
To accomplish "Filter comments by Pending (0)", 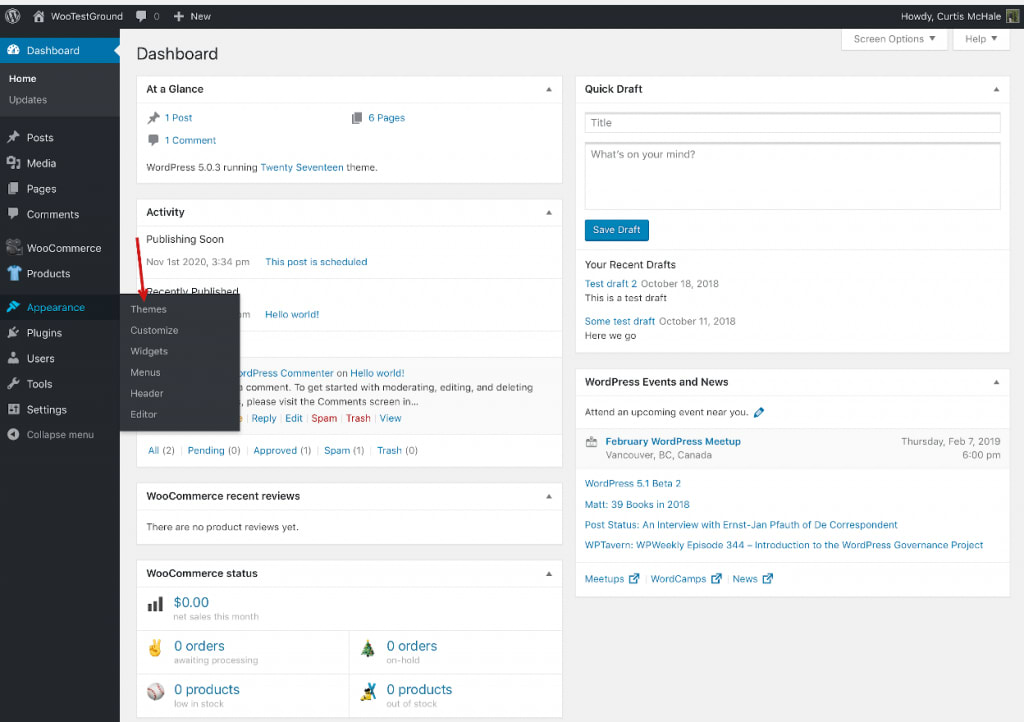I will tap(214, 450).
